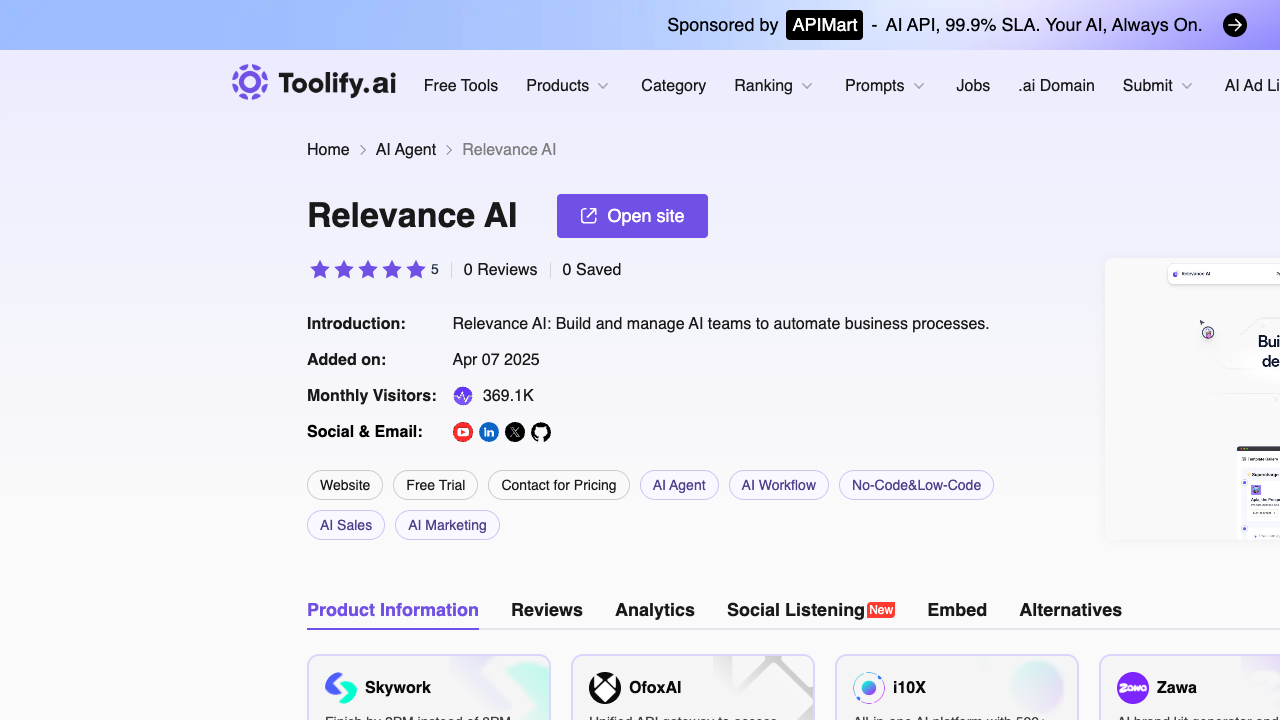Select the AI Agent tag chip
1280x720 pixels.
[x=679, y=485]
